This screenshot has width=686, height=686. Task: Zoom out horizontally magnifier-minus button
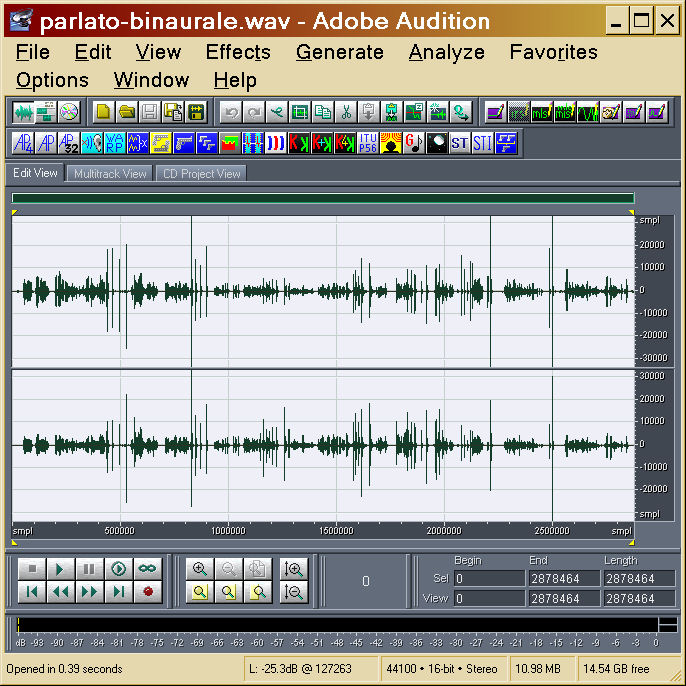tap(228, 568)
